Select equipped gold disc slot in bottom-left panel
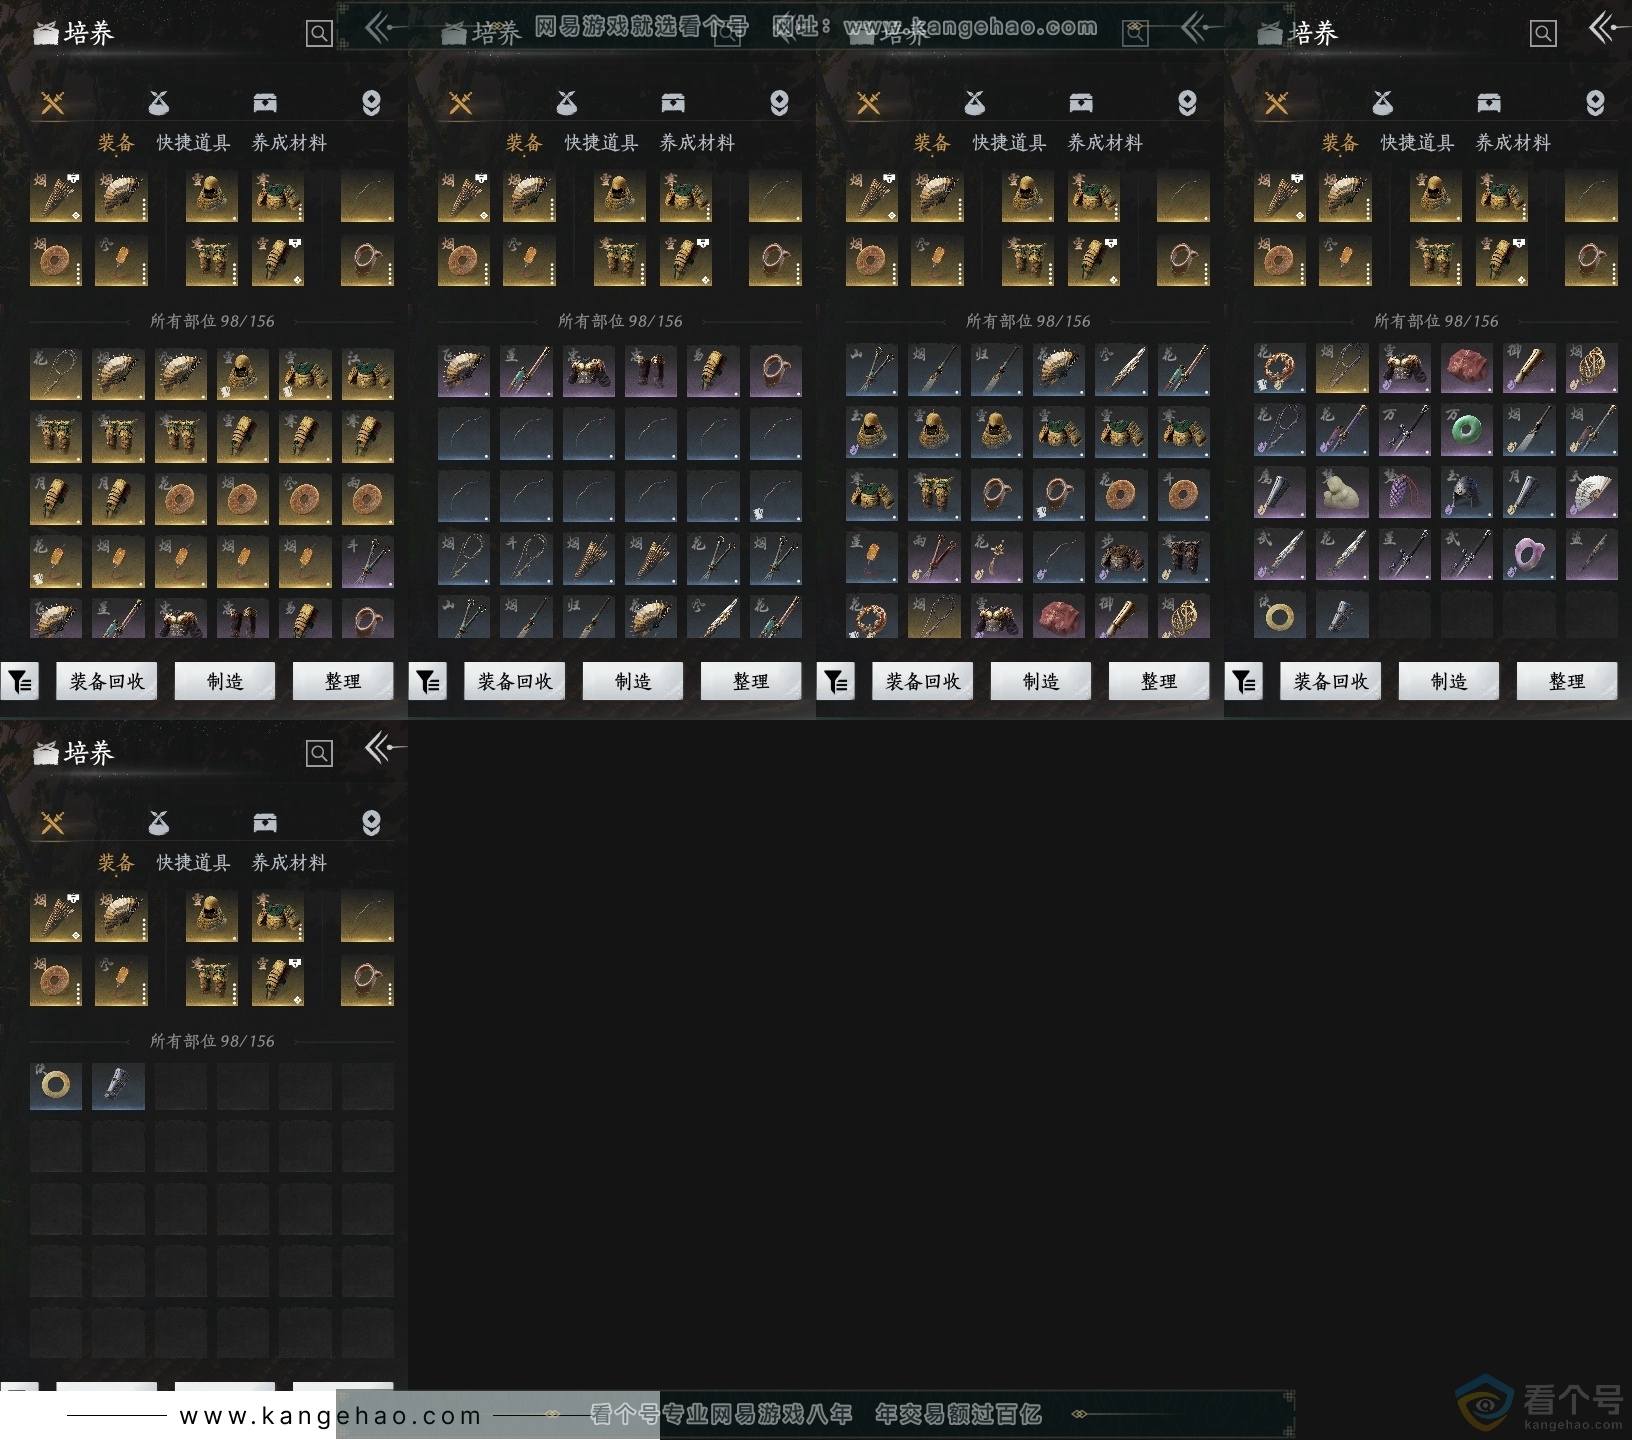Screen dimensions: 1632x1440 (56, 980)
